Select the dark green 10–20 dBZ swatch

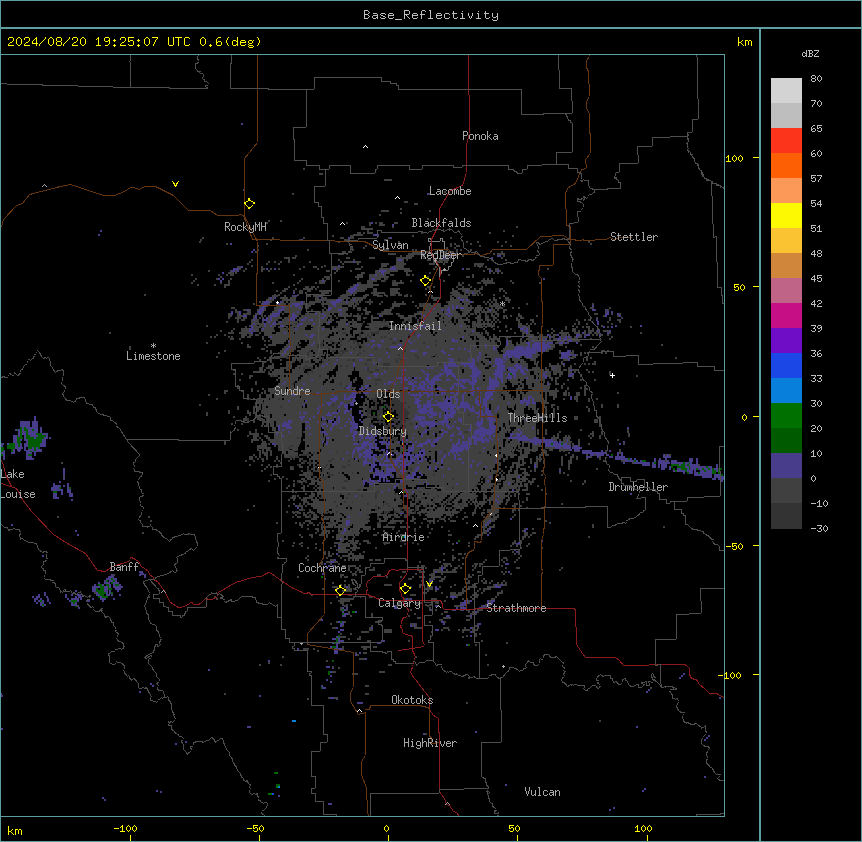786,440
